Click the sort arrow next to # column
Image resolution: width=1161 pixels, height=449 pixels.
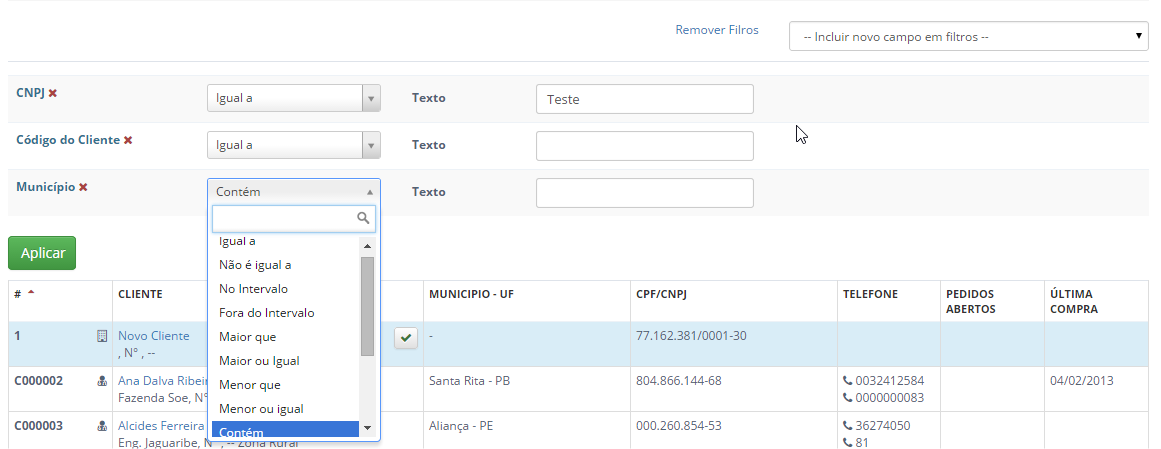(31, 293)
